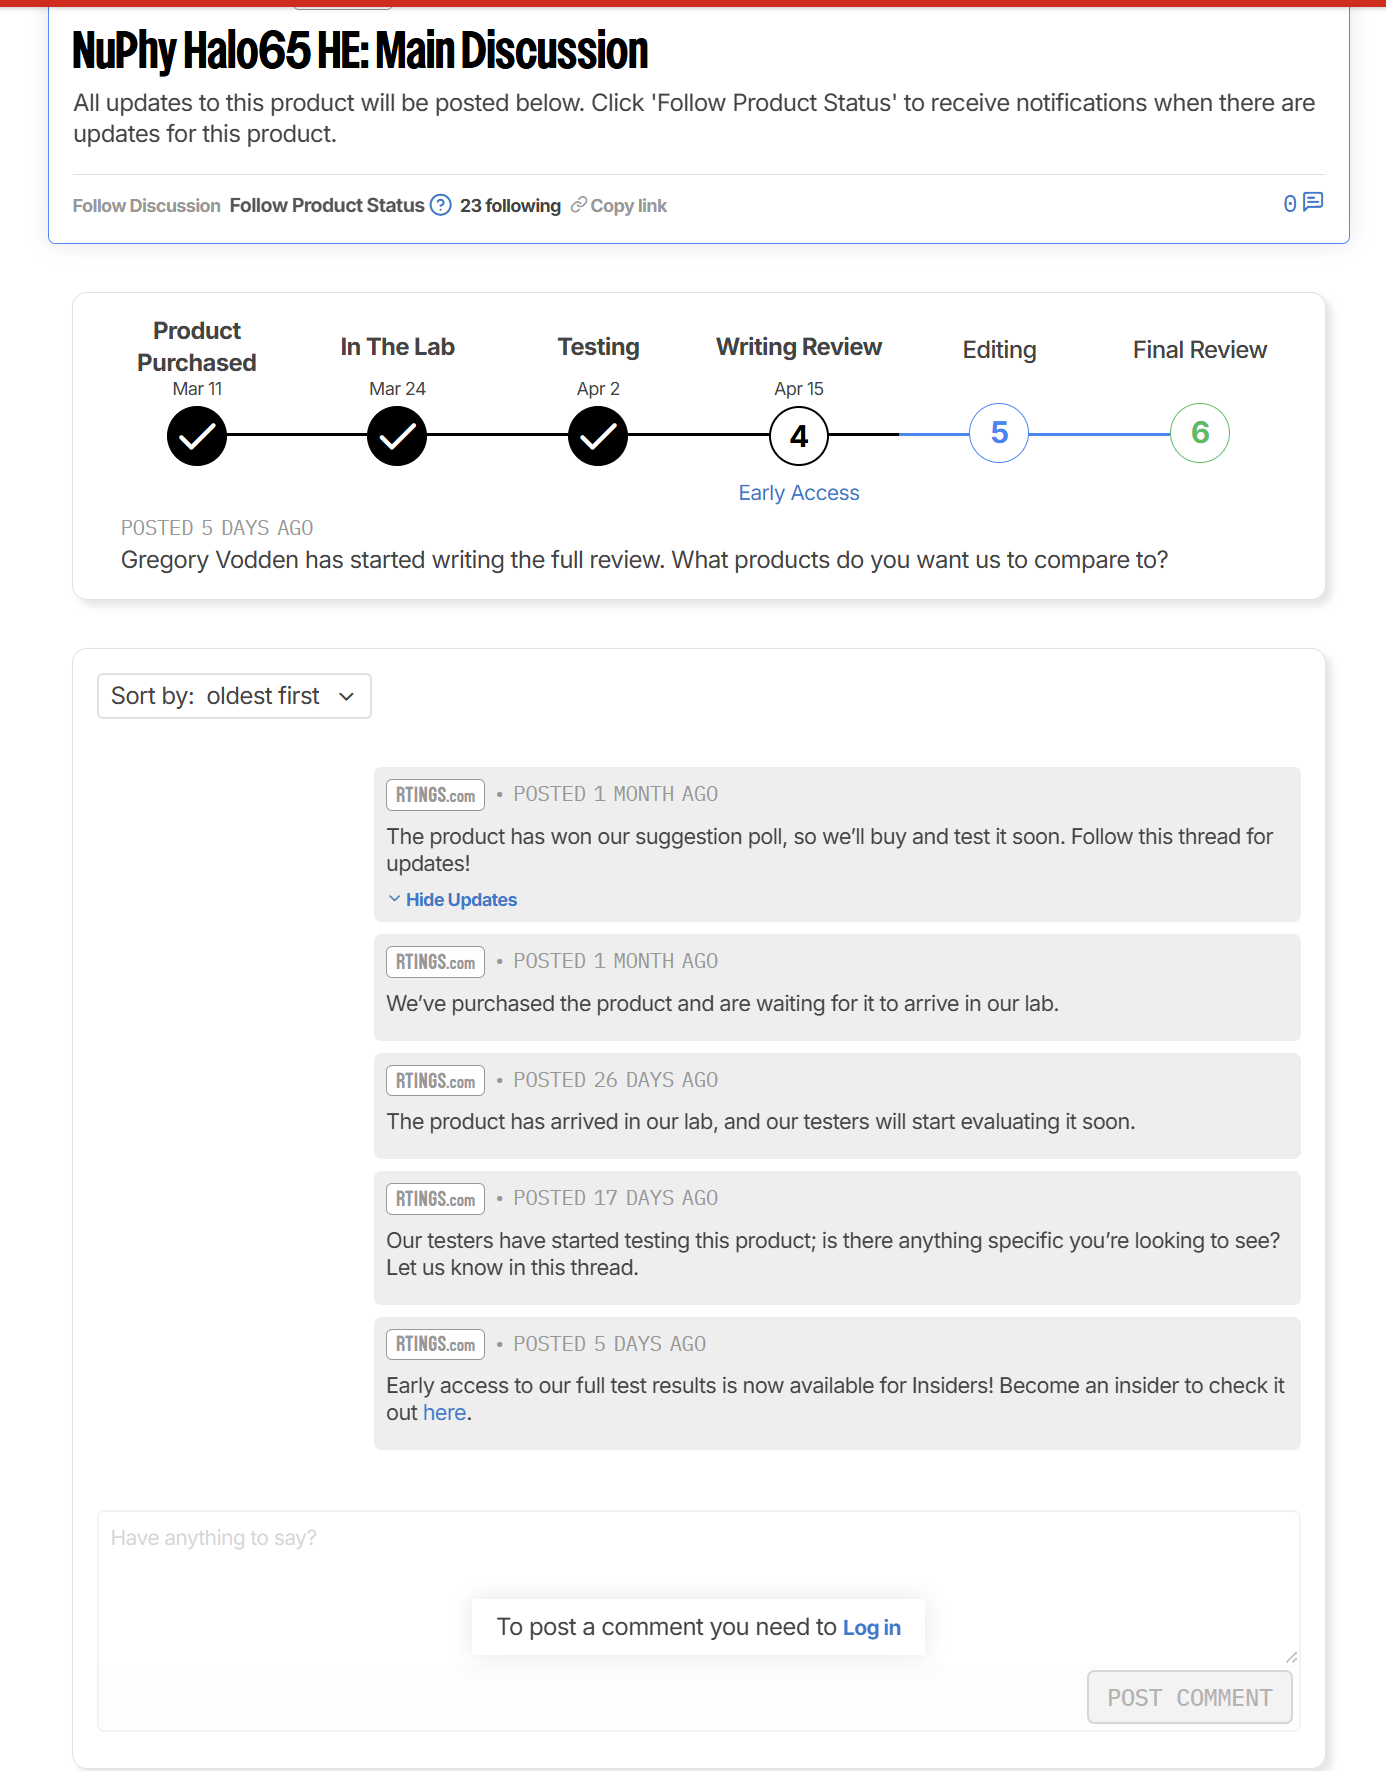
Task: Toggle Follow Product Status
Action: point(327,205)
